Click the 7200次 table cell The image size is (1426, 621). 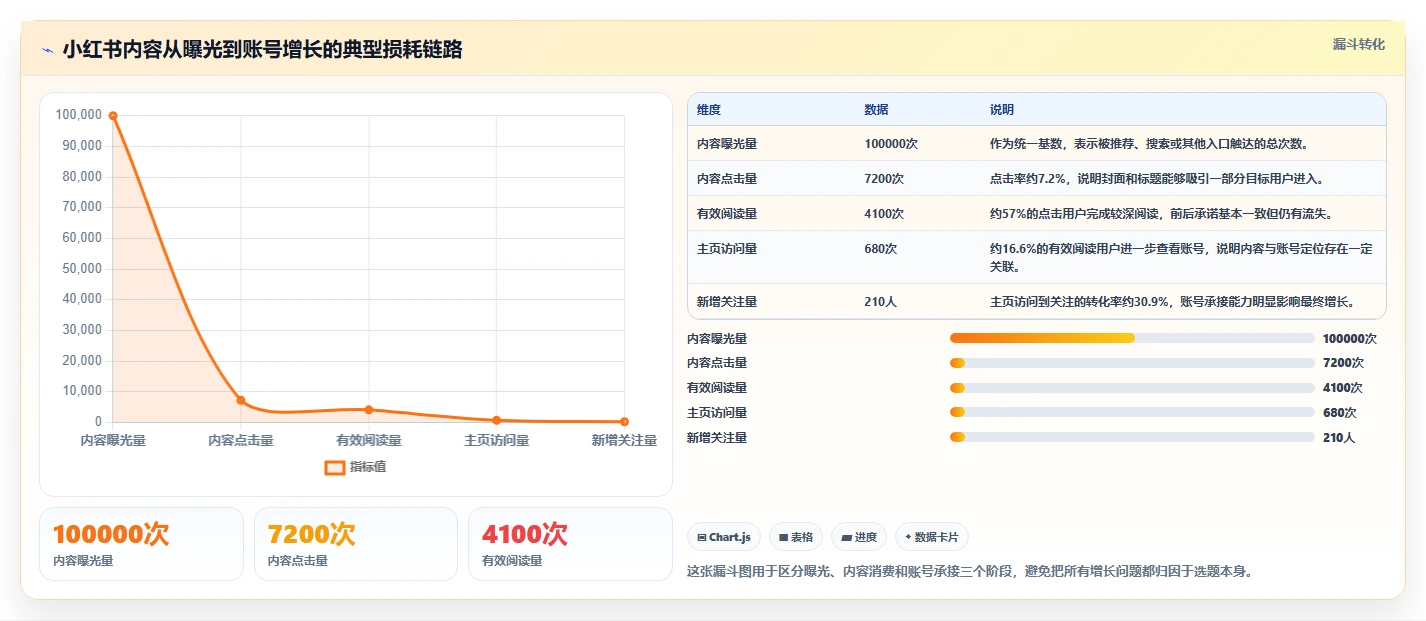(884, 179)
